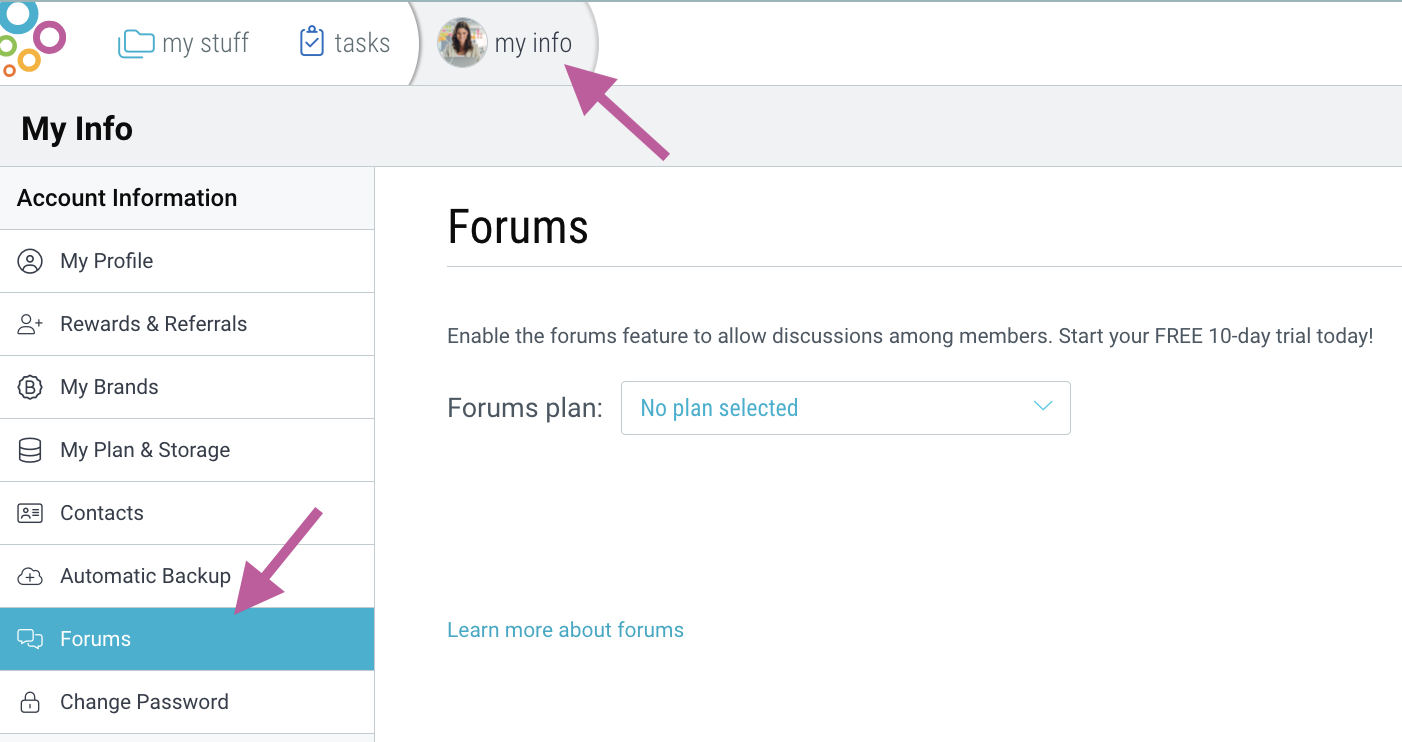Click the my stuff folder icon
This screenshot has width=1402, height=742.
[136, 43]
